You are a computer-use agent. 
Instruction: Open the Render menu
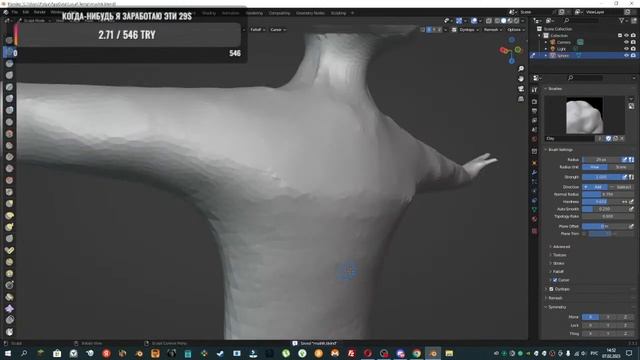point(40,12)
